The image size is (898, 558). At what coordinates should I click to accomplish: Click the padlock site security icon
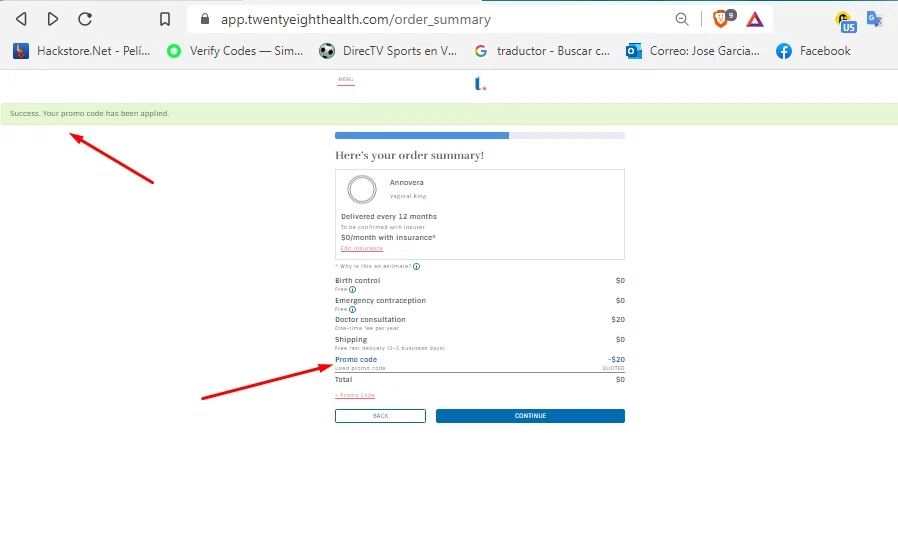coord(205,19)
